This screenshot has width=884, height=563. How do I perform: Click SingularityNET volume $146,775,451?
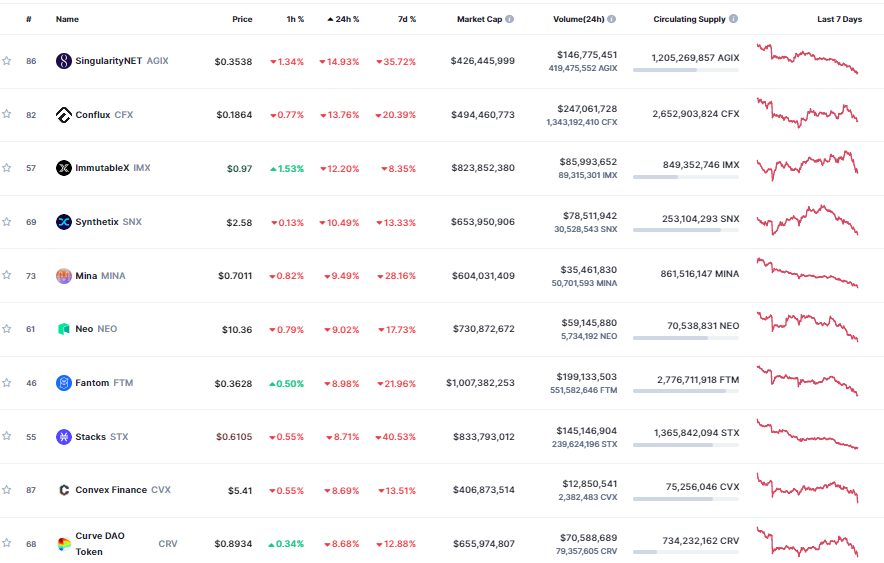587,55
